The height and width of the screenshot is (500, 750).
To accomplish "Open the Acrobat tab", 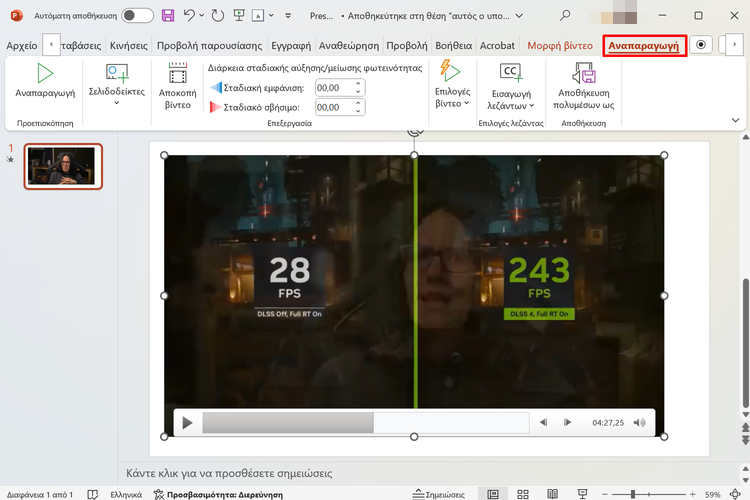I will (497, 45).
